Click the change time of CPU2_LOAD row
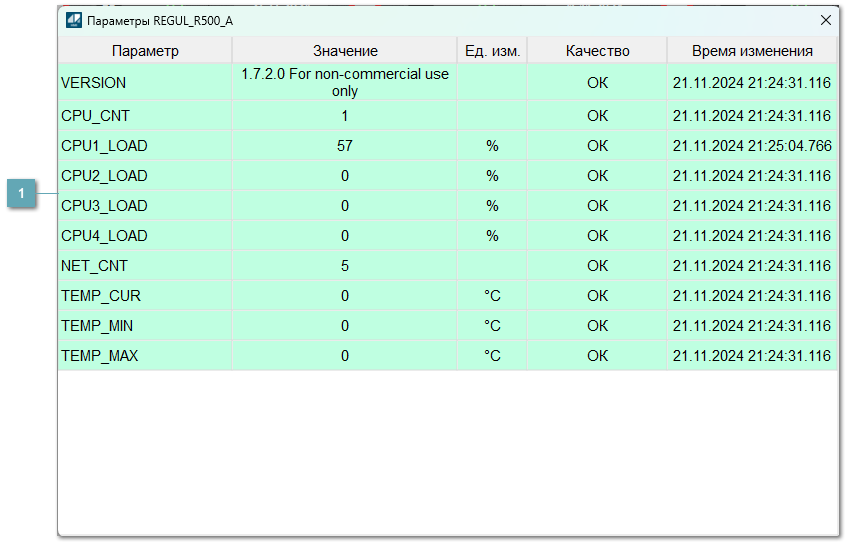 pos(752,176)
